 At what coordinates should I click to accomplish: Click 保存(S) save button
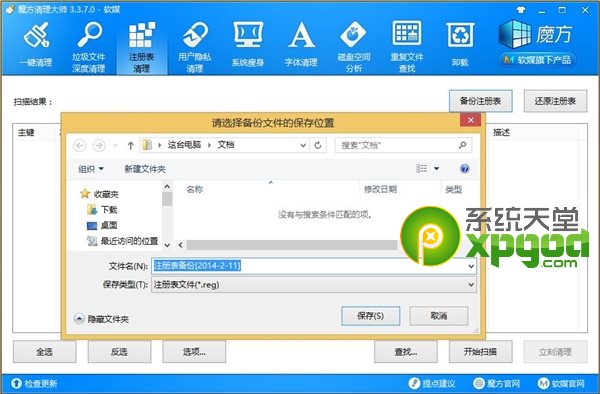tap(370, 316)
